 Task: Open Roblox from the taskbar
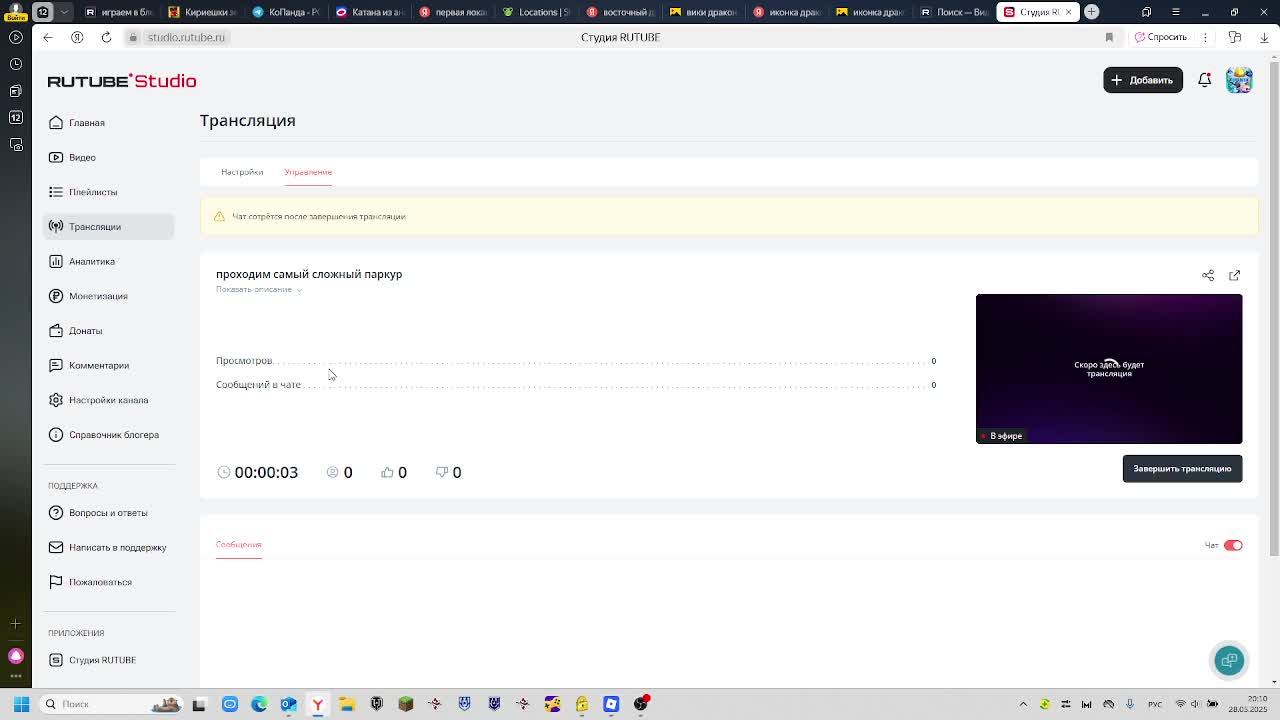coord(611,704)
